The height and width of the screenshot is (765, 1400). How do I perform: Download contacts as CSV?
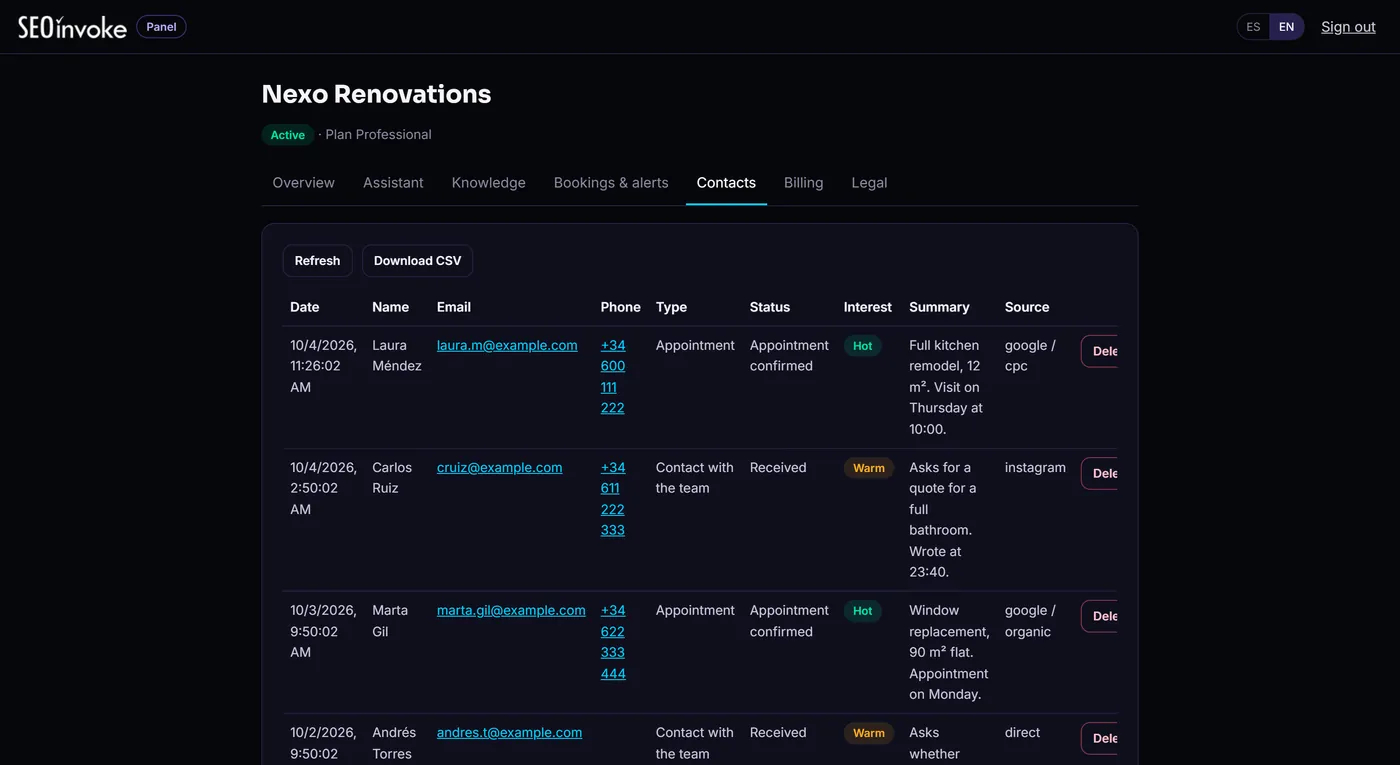[x=418, y=261]
